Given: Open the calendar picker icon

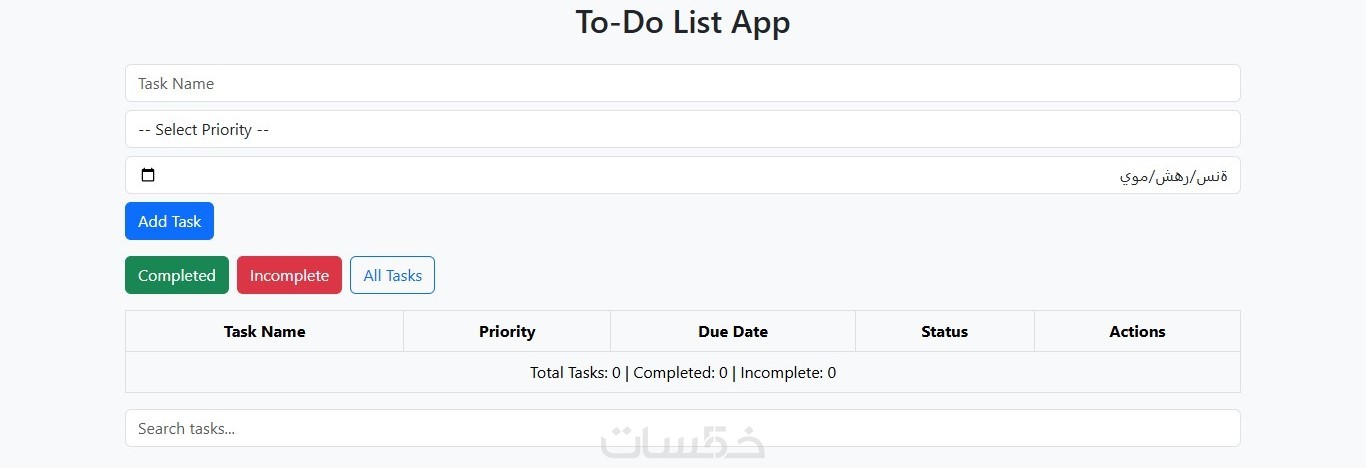Looking at the screenshot, I should [x=148, y=176].
